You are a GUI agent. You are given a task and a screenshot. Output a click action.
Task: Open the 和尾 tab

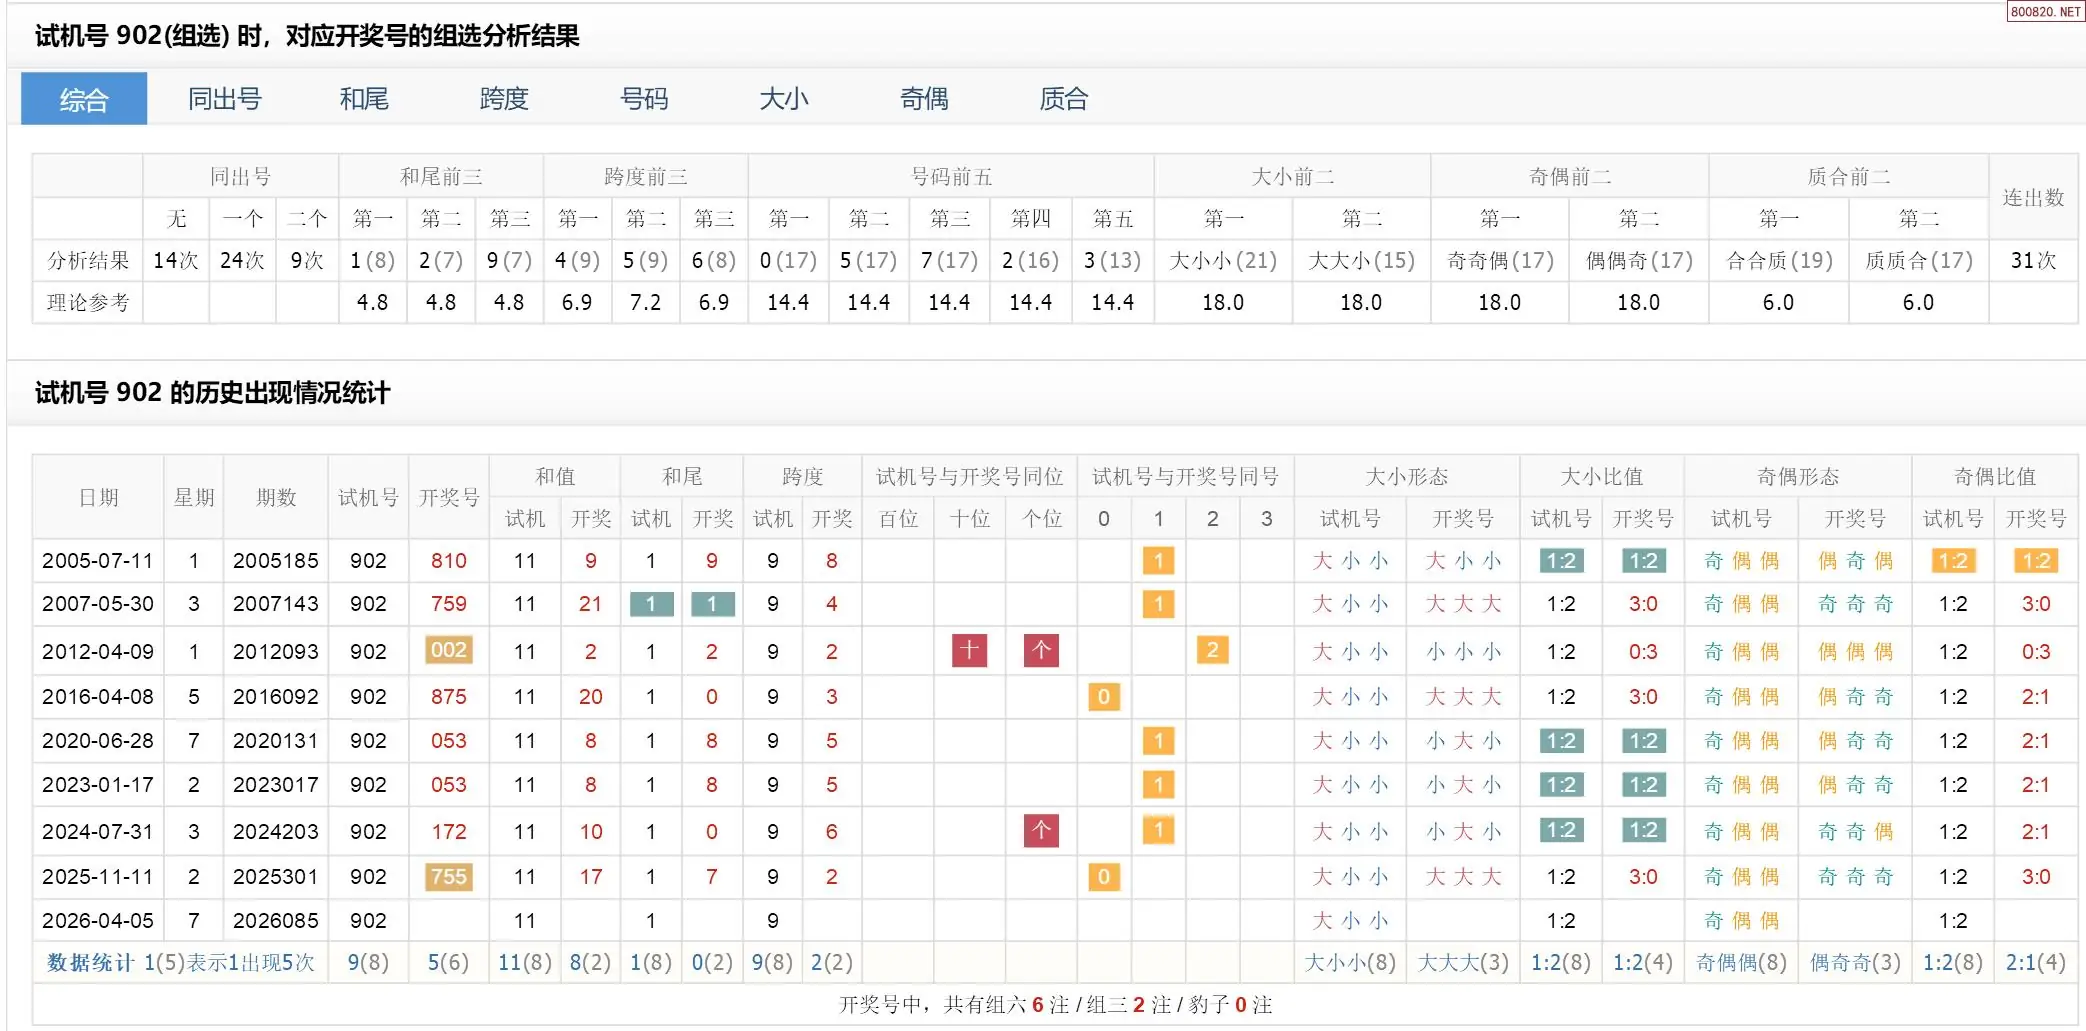[364, 99]
